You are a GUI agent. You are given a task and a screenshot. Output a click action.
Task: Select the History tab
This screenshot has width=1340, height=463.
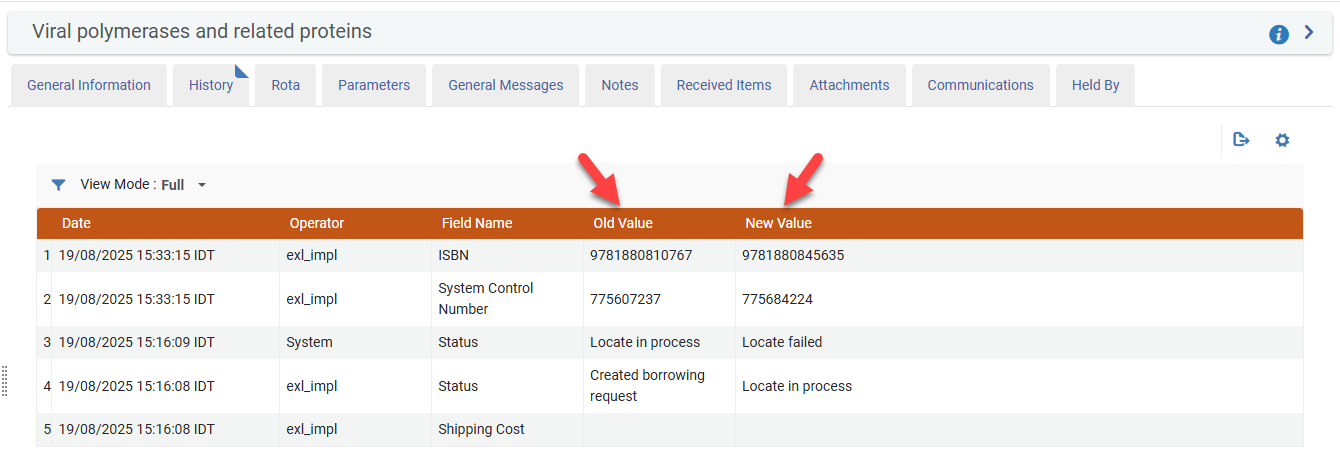coord(211,85)
